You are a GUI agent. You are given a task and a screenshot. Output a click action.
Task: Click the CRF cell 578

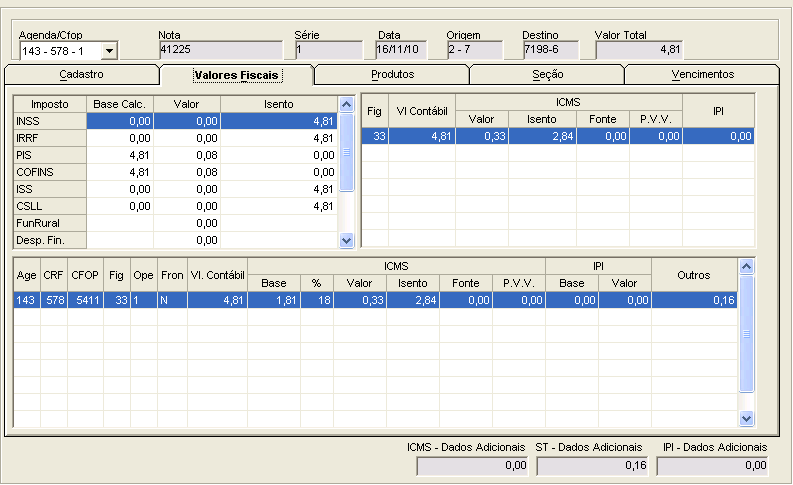[54, 300]
